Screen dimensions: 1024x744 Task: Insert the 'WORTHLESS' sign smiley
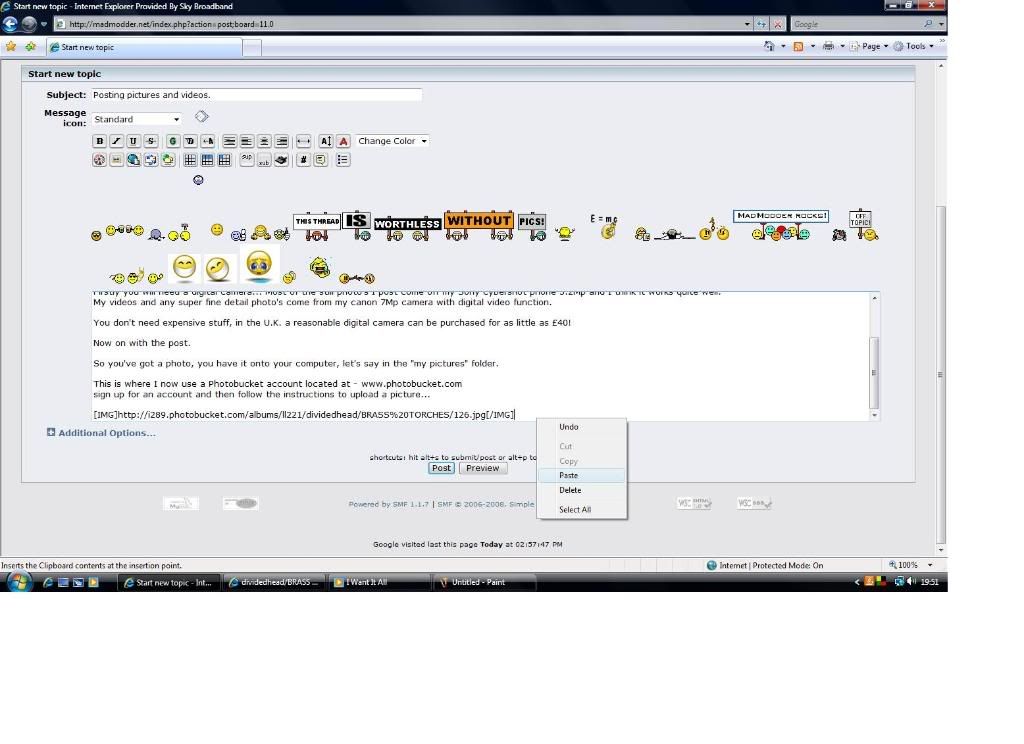click(407, 229)
